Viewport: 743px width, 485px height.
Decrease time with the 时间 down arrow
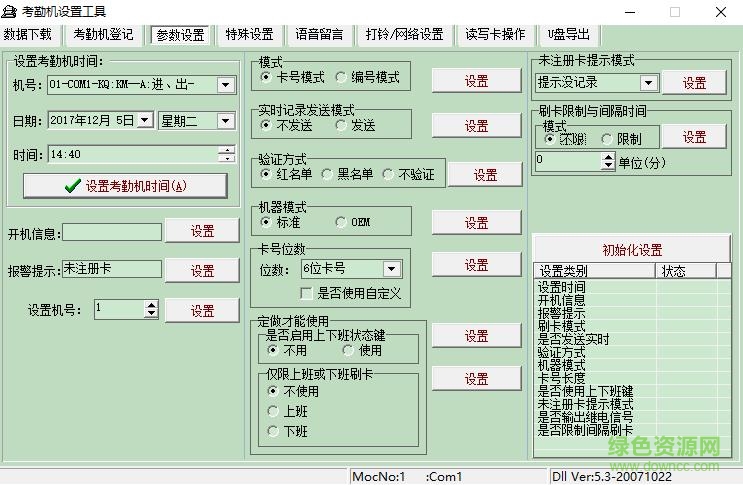[227, 159]
